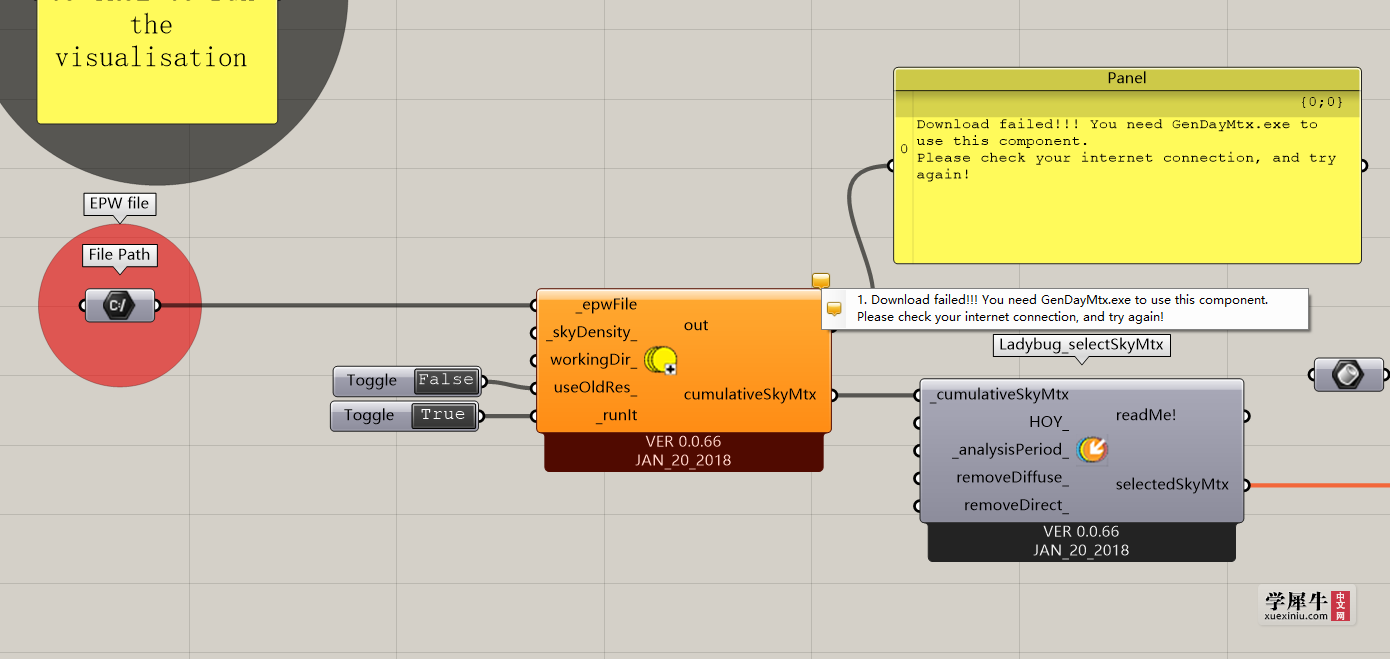Click the selectedSkyMtx output parameter

(1172, 484)
